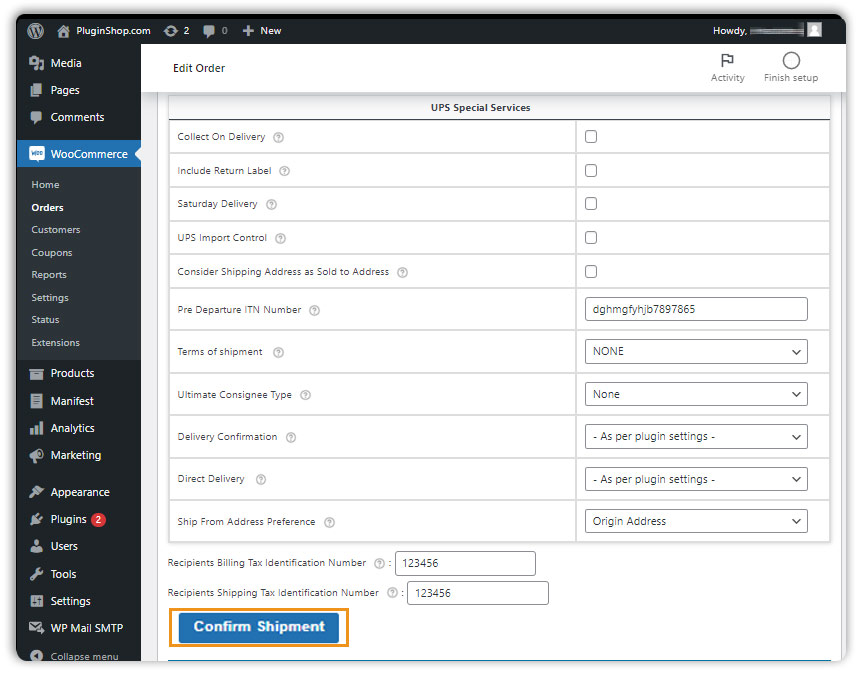Screen dimensions: 864x677
Task: Click the Plugins plug icon
Action: tap(36, 519)
